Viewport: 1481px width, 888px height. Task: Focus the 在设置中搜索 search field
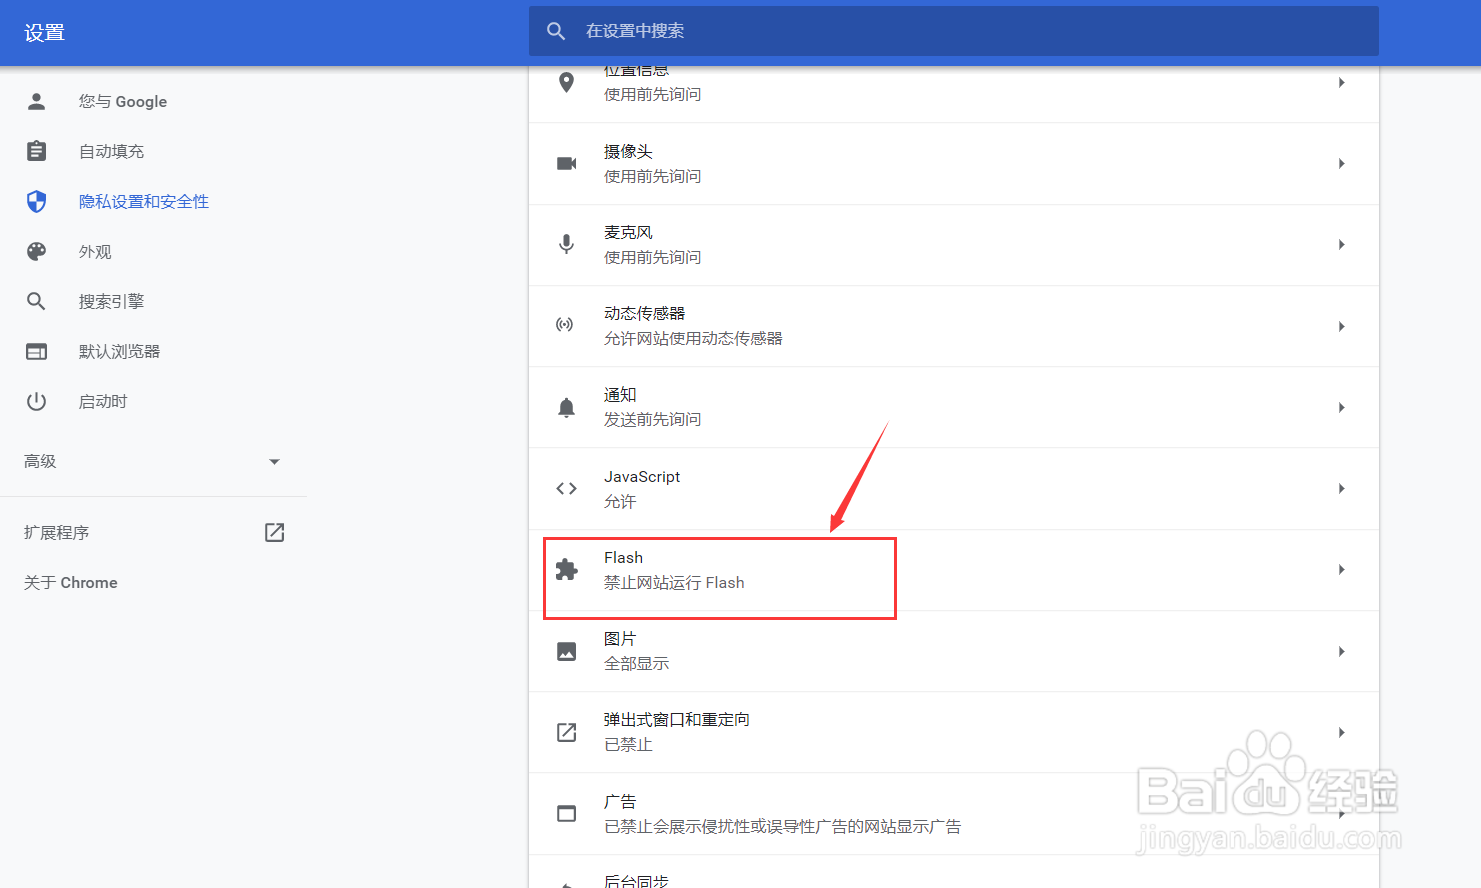tap(954, 31)
